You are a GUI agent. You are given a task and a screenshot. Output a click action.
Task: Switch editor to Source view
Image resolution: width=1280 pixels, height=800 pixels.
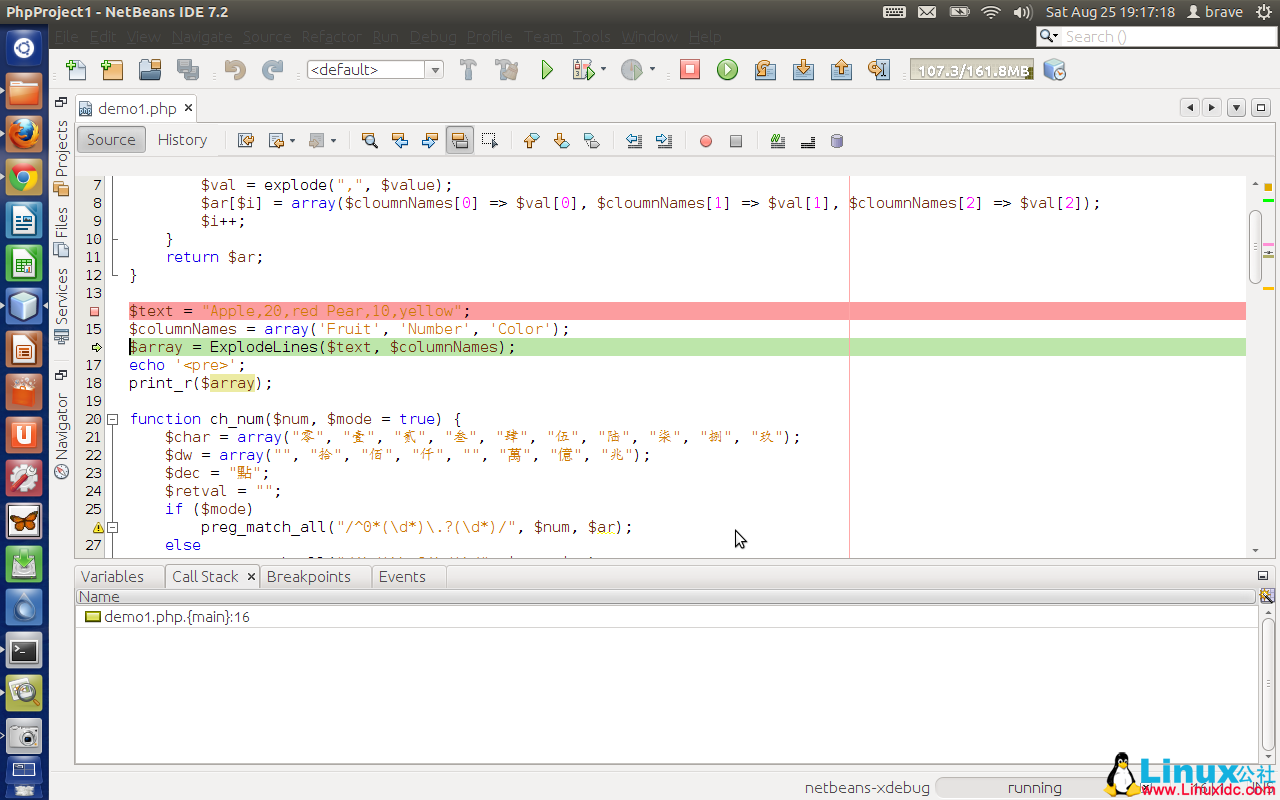coord(111,140)
